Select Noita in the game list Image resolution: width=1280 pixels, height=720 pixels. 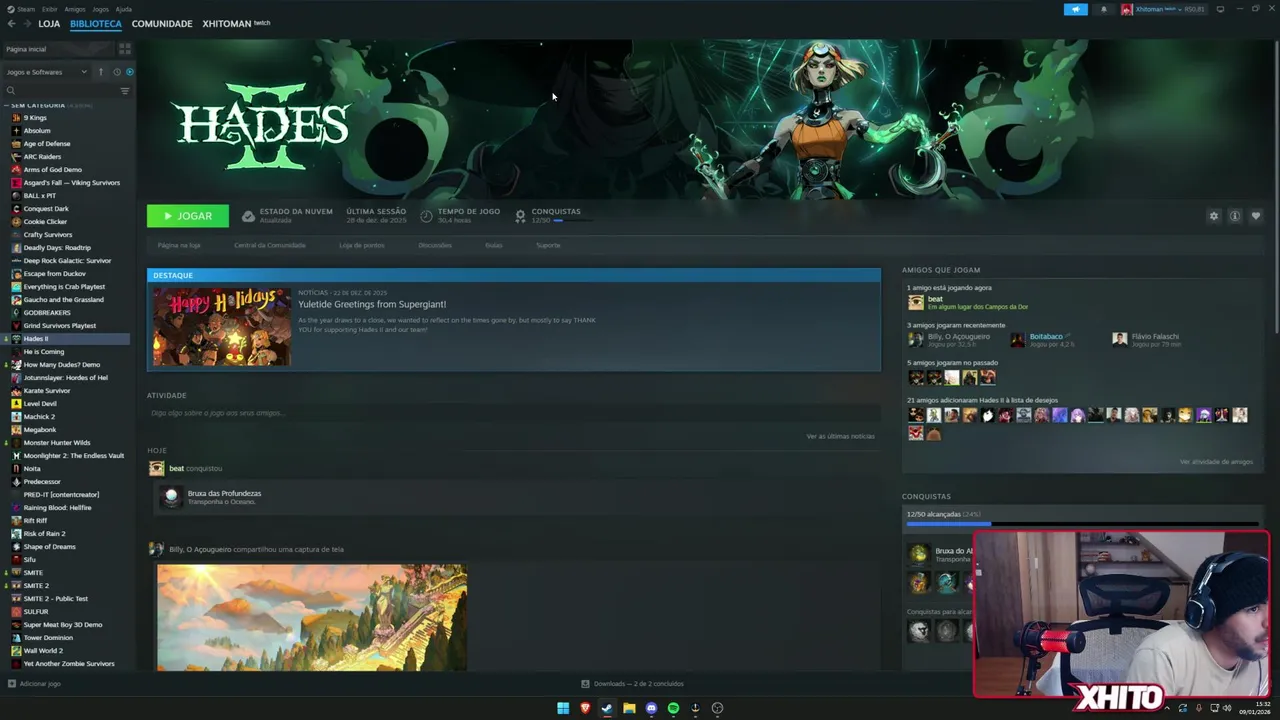(32, 469)
